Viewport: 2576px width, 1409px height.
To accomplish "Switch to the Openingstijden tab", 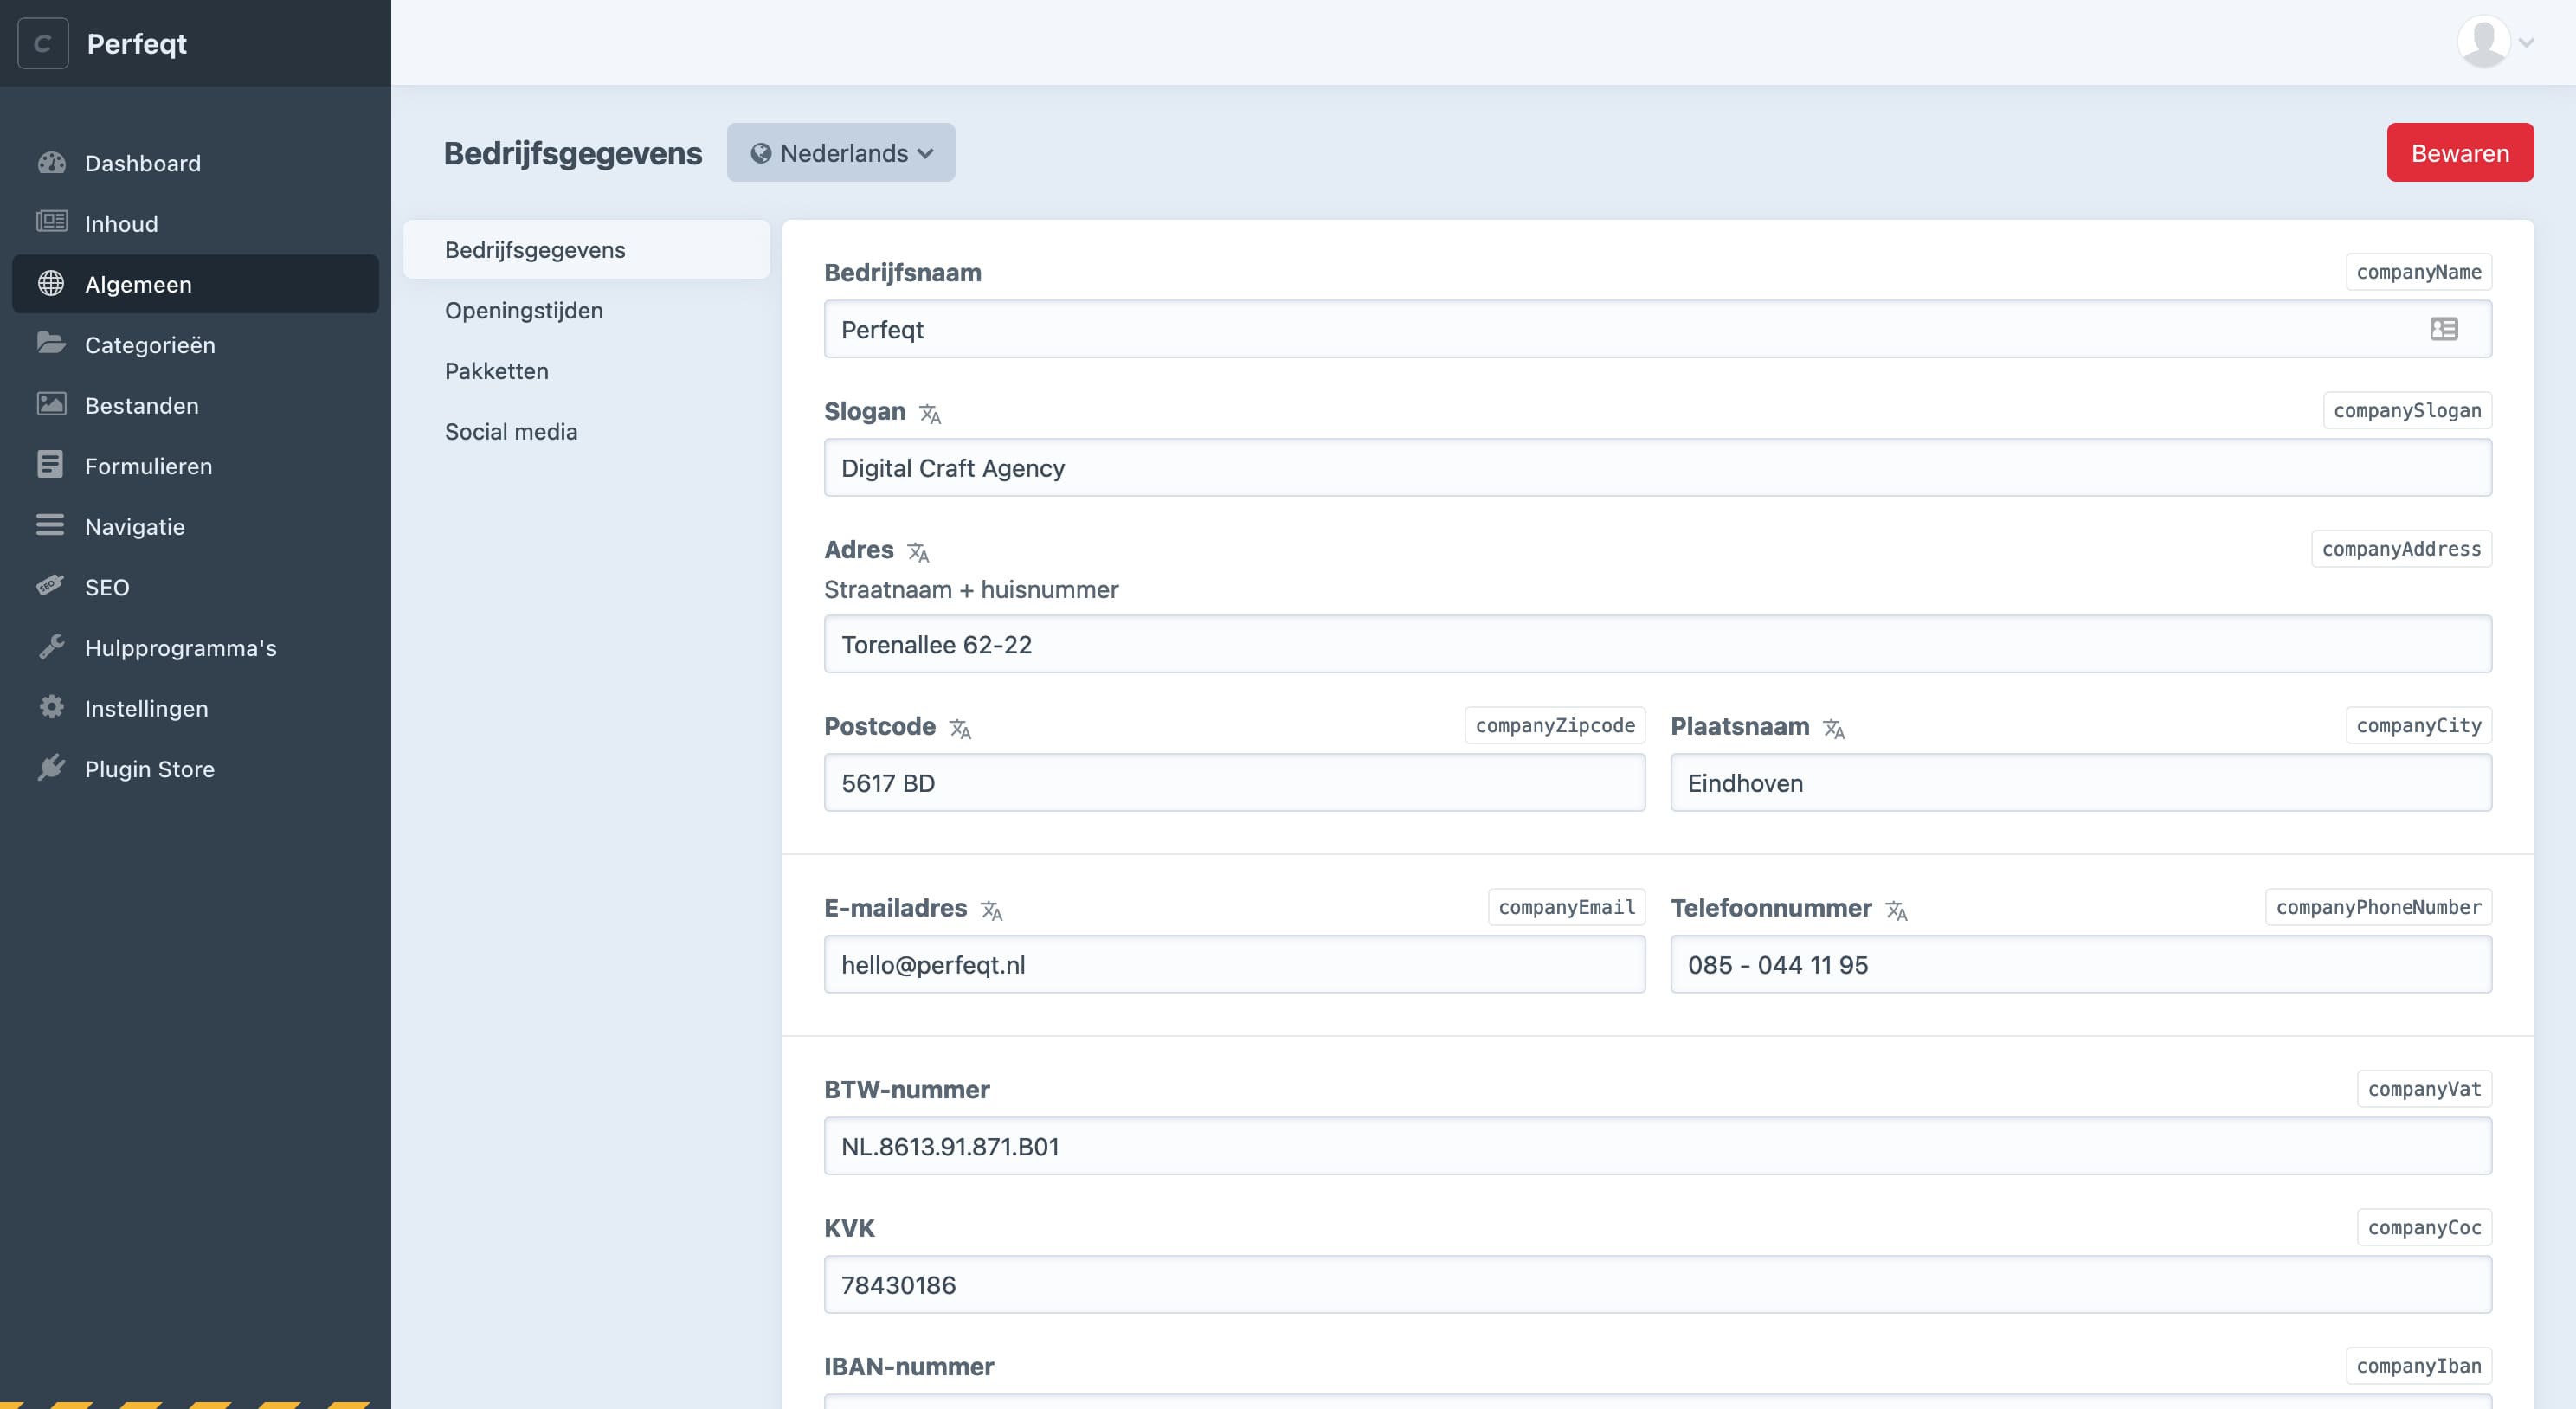I will click(586, 310).
